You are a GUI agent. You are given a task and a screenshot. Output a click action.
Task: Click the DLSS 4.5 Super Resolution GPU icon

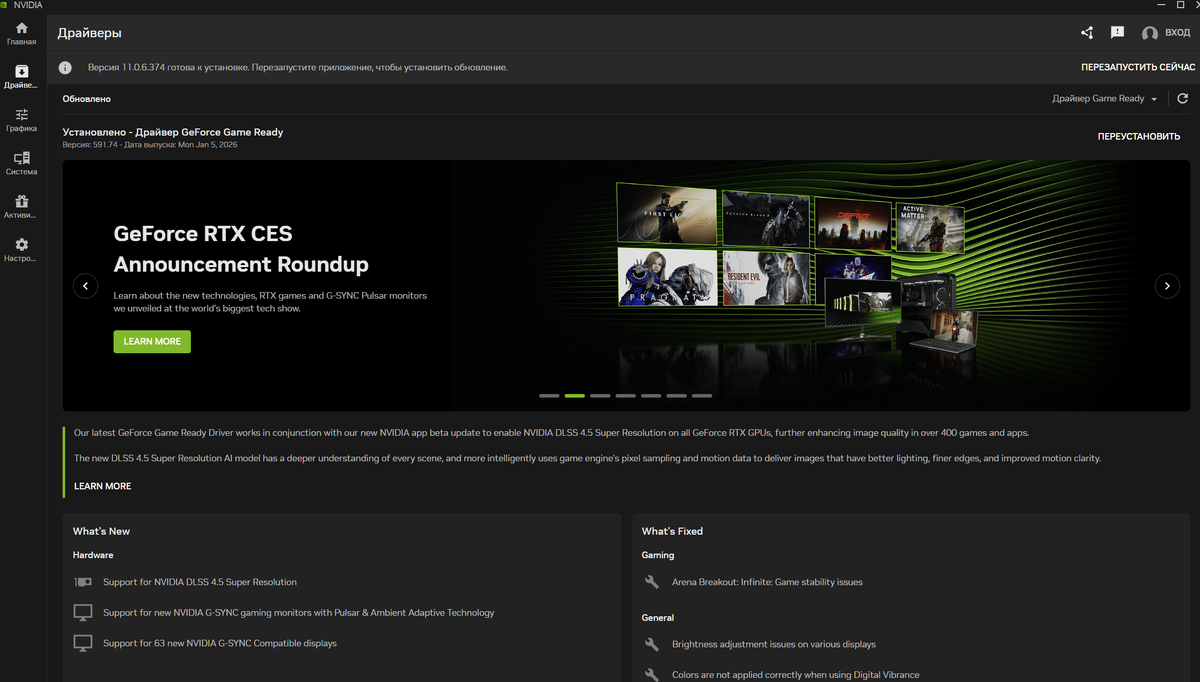(83, 582)
